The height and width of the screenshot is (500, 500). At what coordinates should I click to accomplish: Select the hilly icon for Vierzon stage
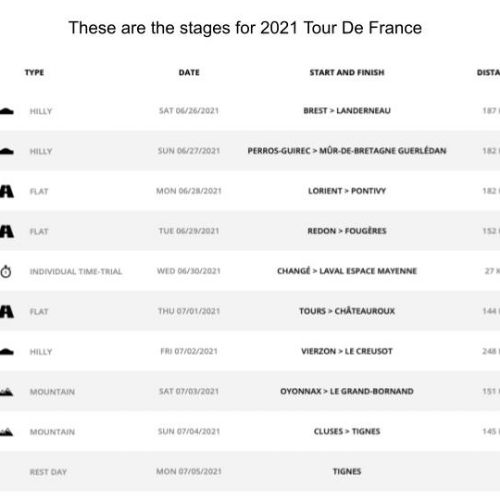[7, 352]
